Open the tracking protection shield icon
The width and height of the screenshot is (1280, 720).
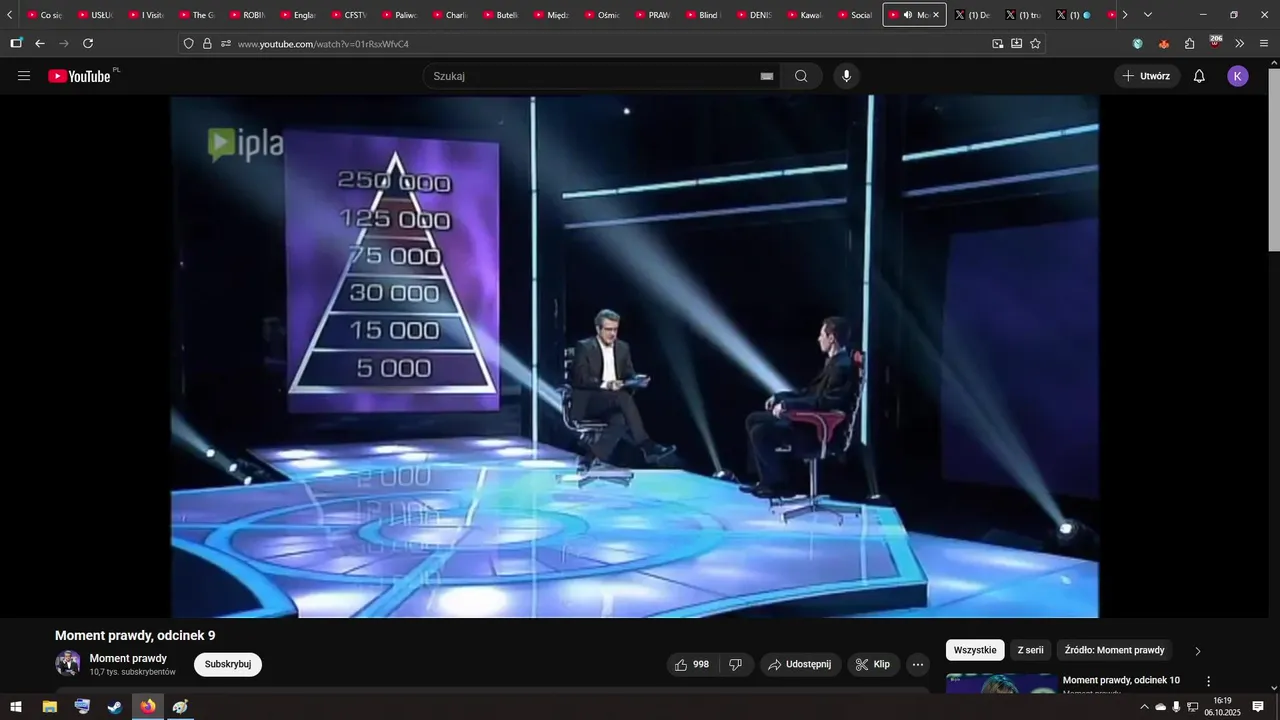click(189, 44)
